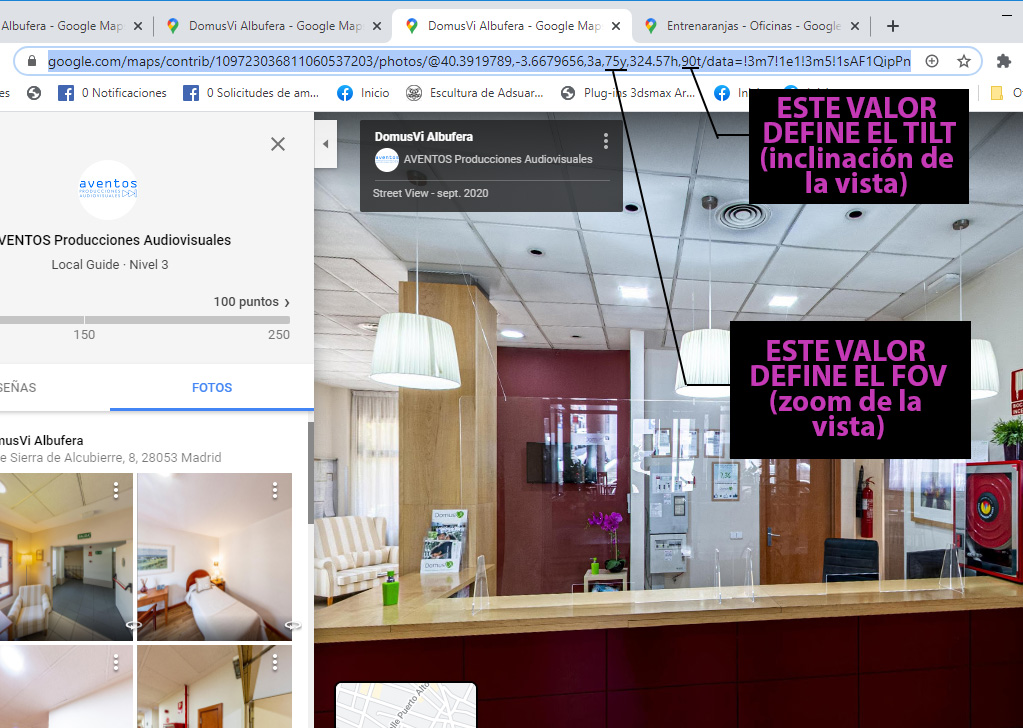The height and width of the screenshot is (728, 1023).
Task: Click the yellow folder bookmark icon
Action: coord(996,93)
